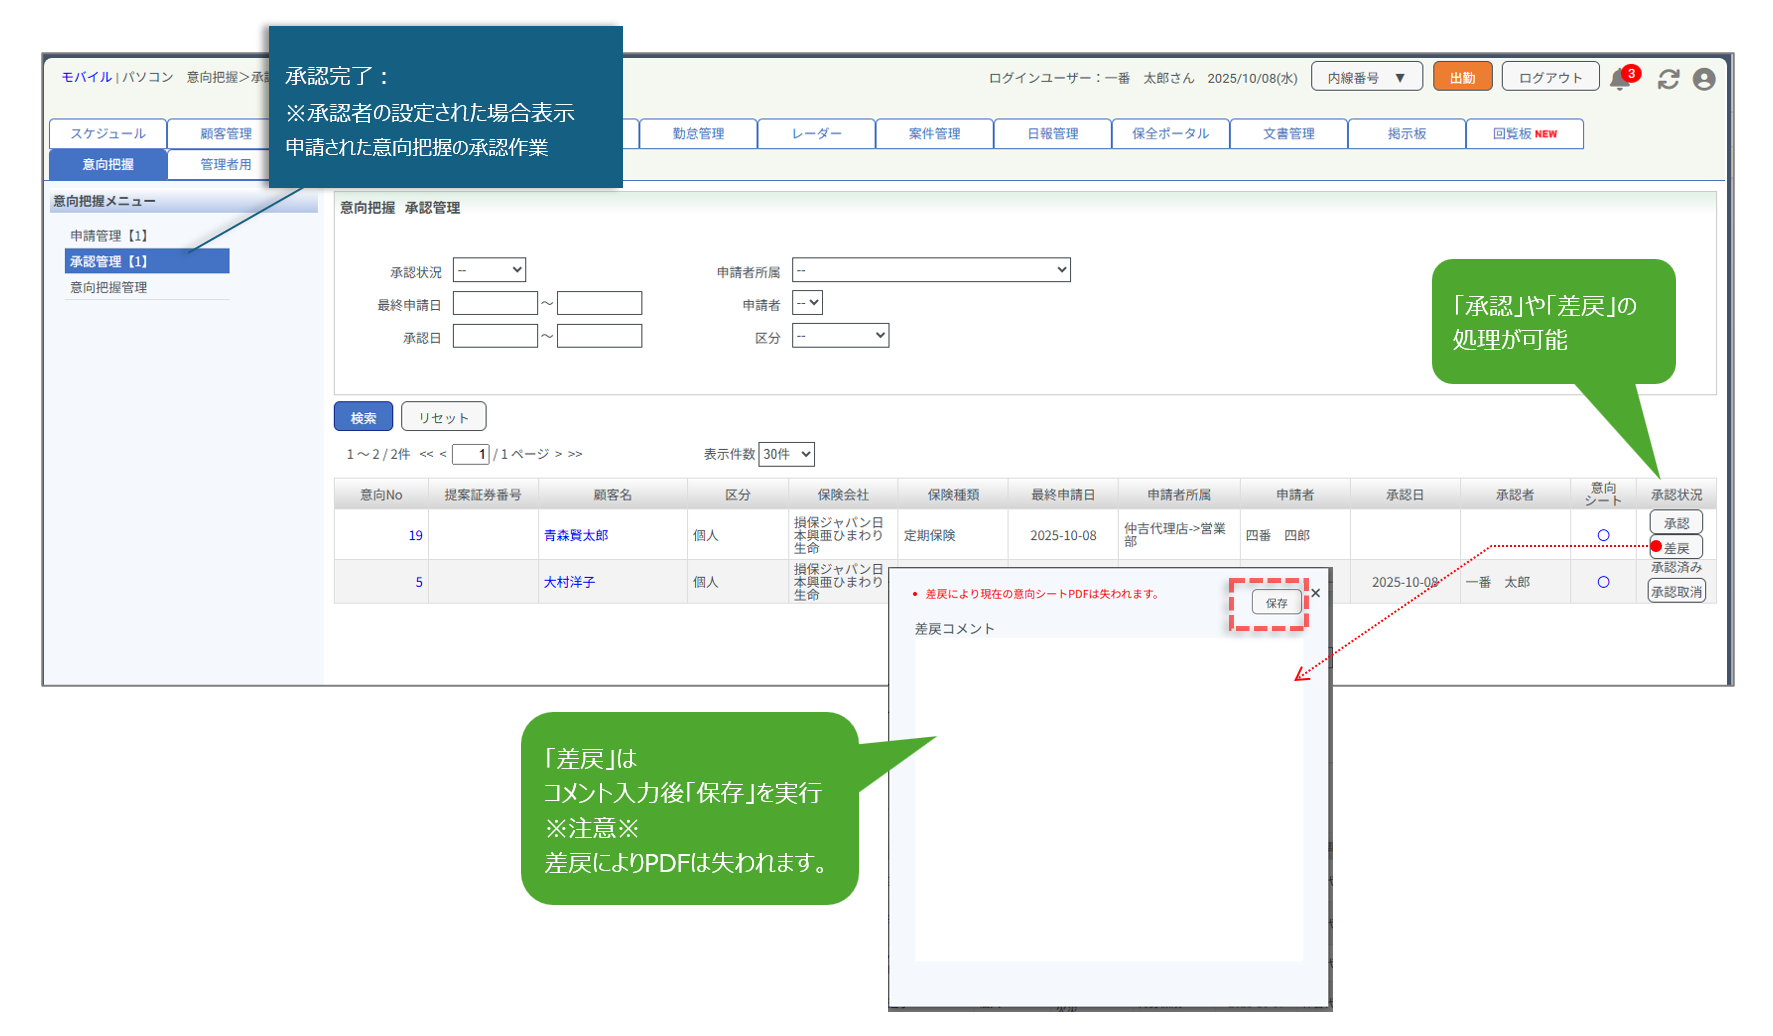This screenshot has width=1773, height=1036.
Task: Jump to the first page arrow
Action: (426, 454)
